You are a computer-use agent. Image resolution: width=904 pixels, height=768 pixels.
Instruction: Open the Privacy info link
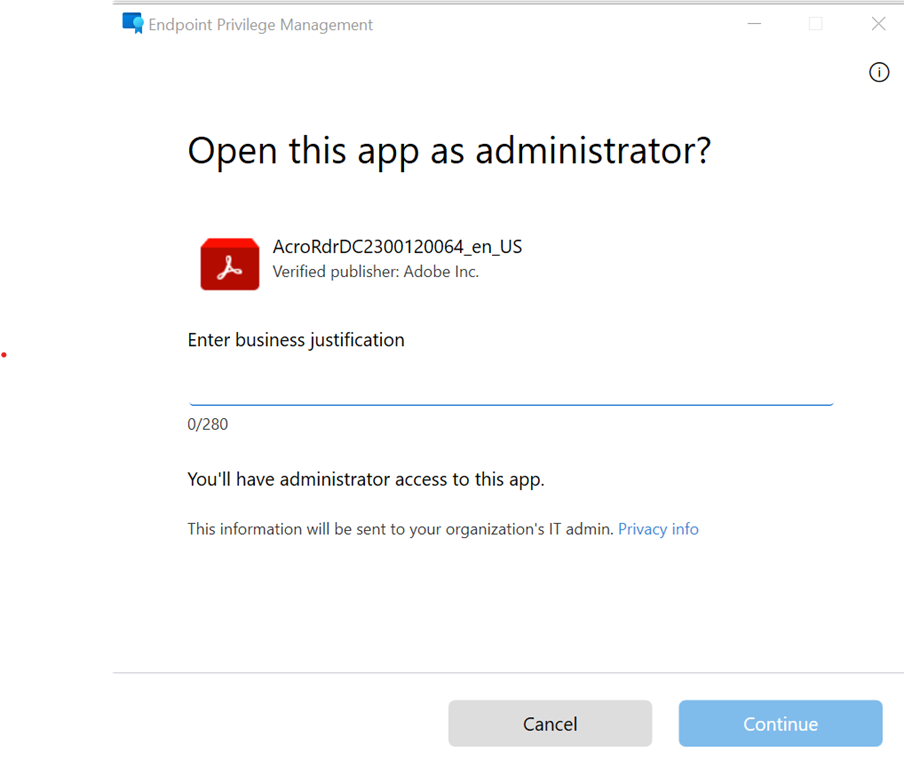[658, 529]
